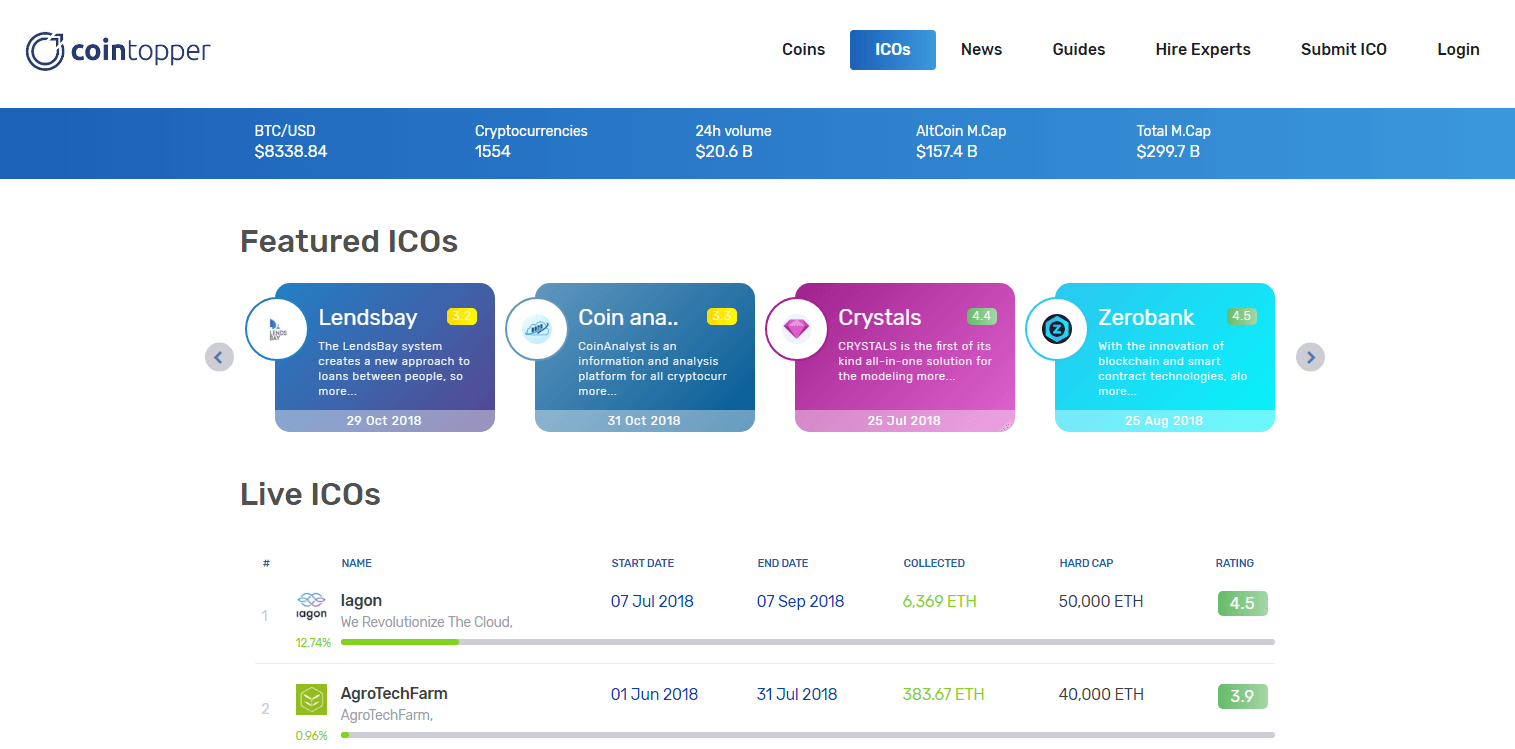Click the AgroTechFarm green logo icon
The height and width of the screenshot is (749, 1515).
(x=311, y=697)
